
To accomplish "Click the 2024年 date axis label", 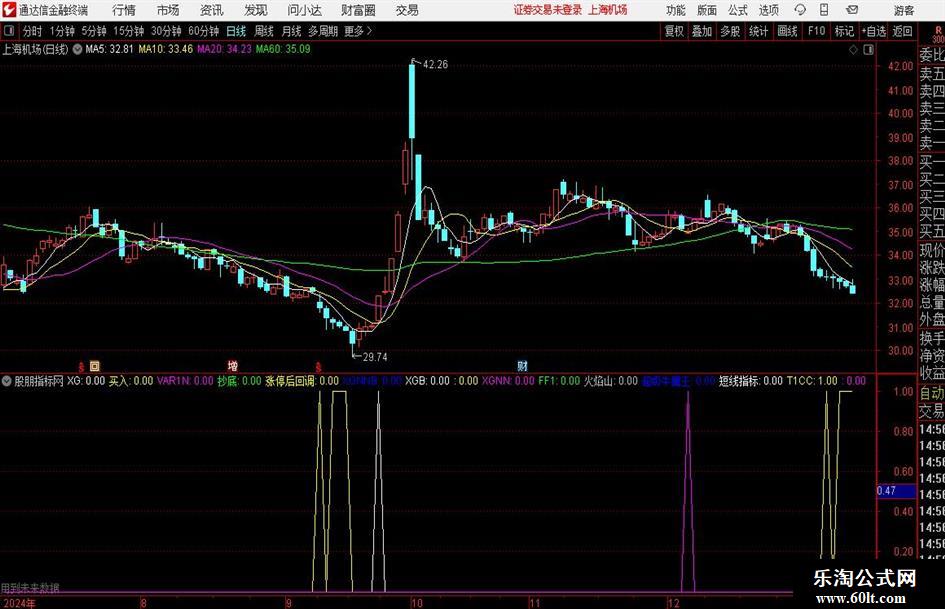I will (x=19, y=603).
